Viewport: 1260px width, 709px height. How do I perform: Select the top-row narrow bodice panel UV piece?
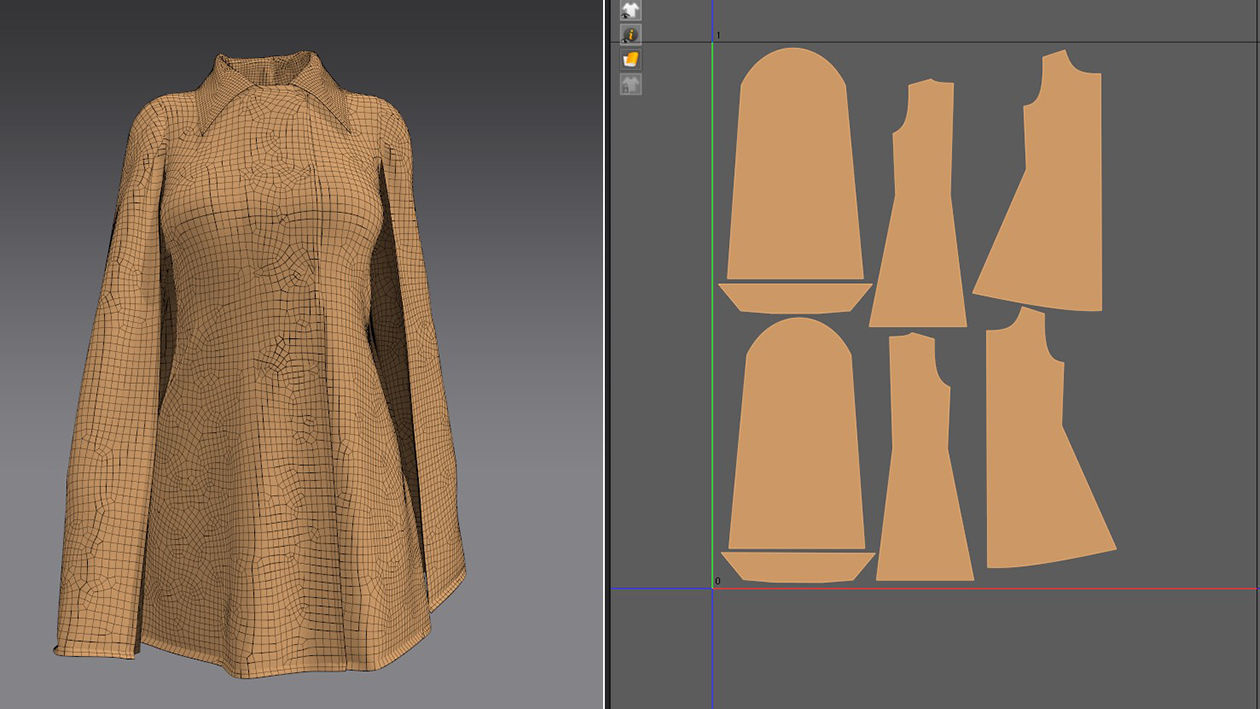coord(920,205)
